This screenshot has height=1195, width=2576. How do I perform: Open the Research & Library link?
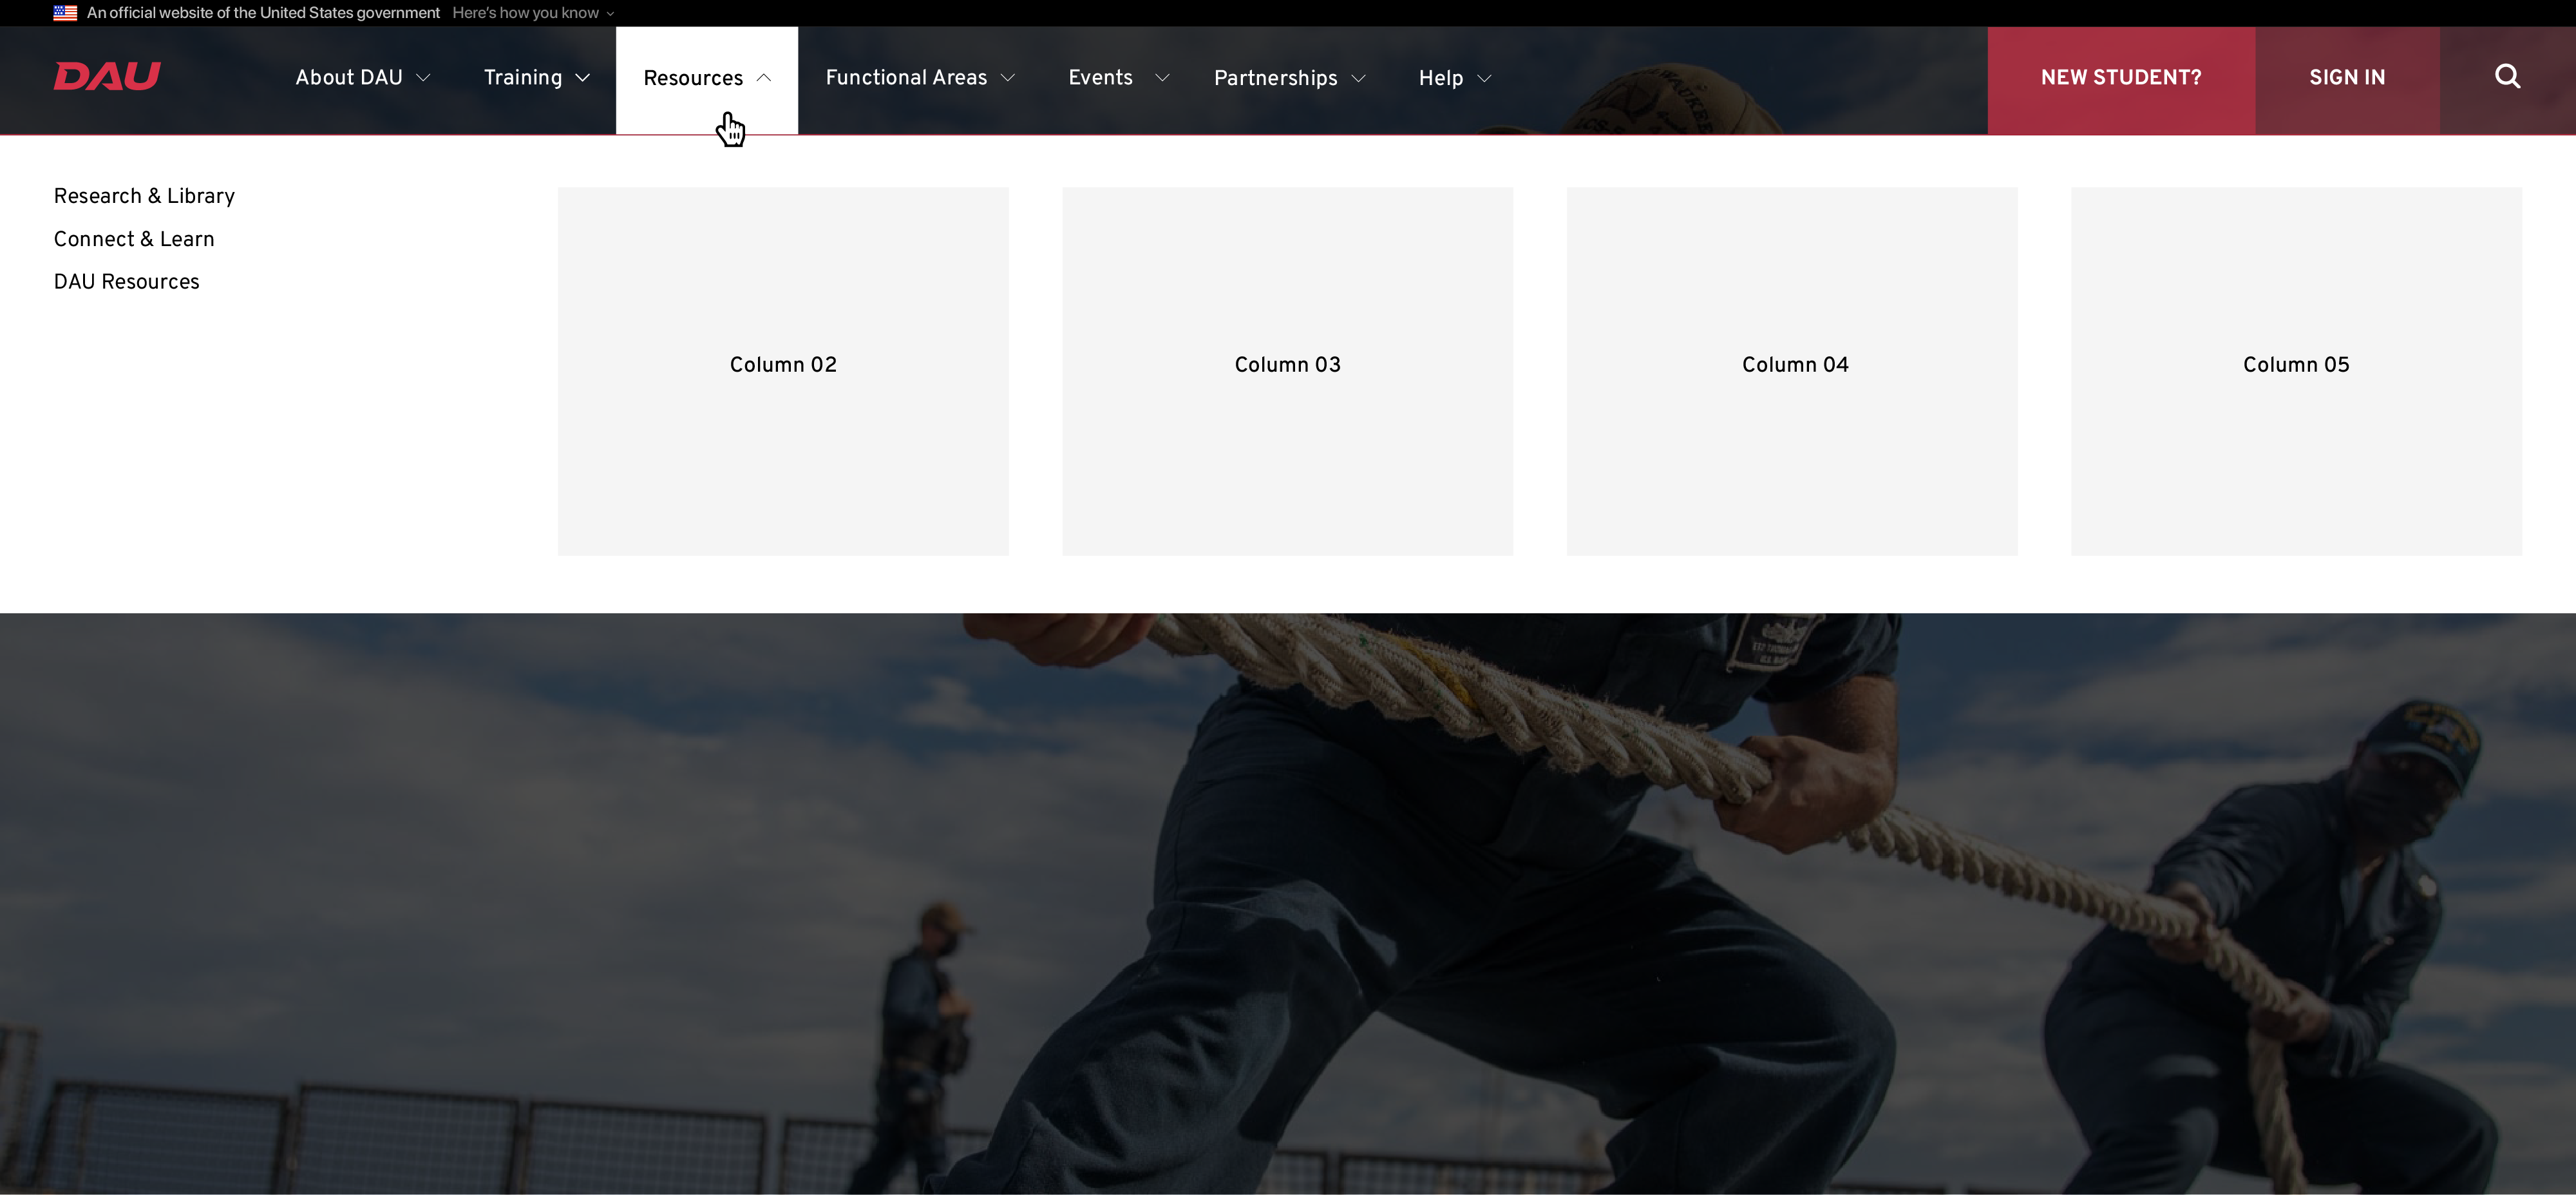(x=144, y=196)
